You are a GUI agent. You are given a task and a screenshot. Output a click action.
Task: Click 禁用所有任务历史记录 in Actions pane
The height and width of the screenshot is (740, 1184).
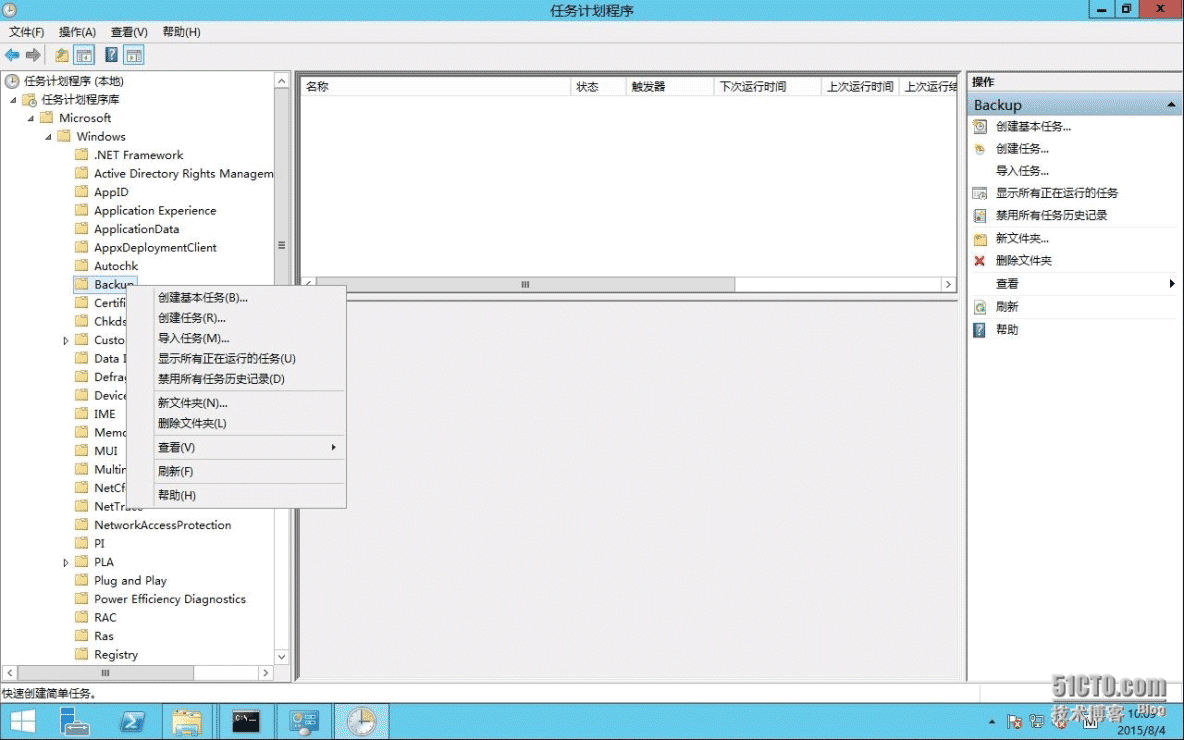1051,215
